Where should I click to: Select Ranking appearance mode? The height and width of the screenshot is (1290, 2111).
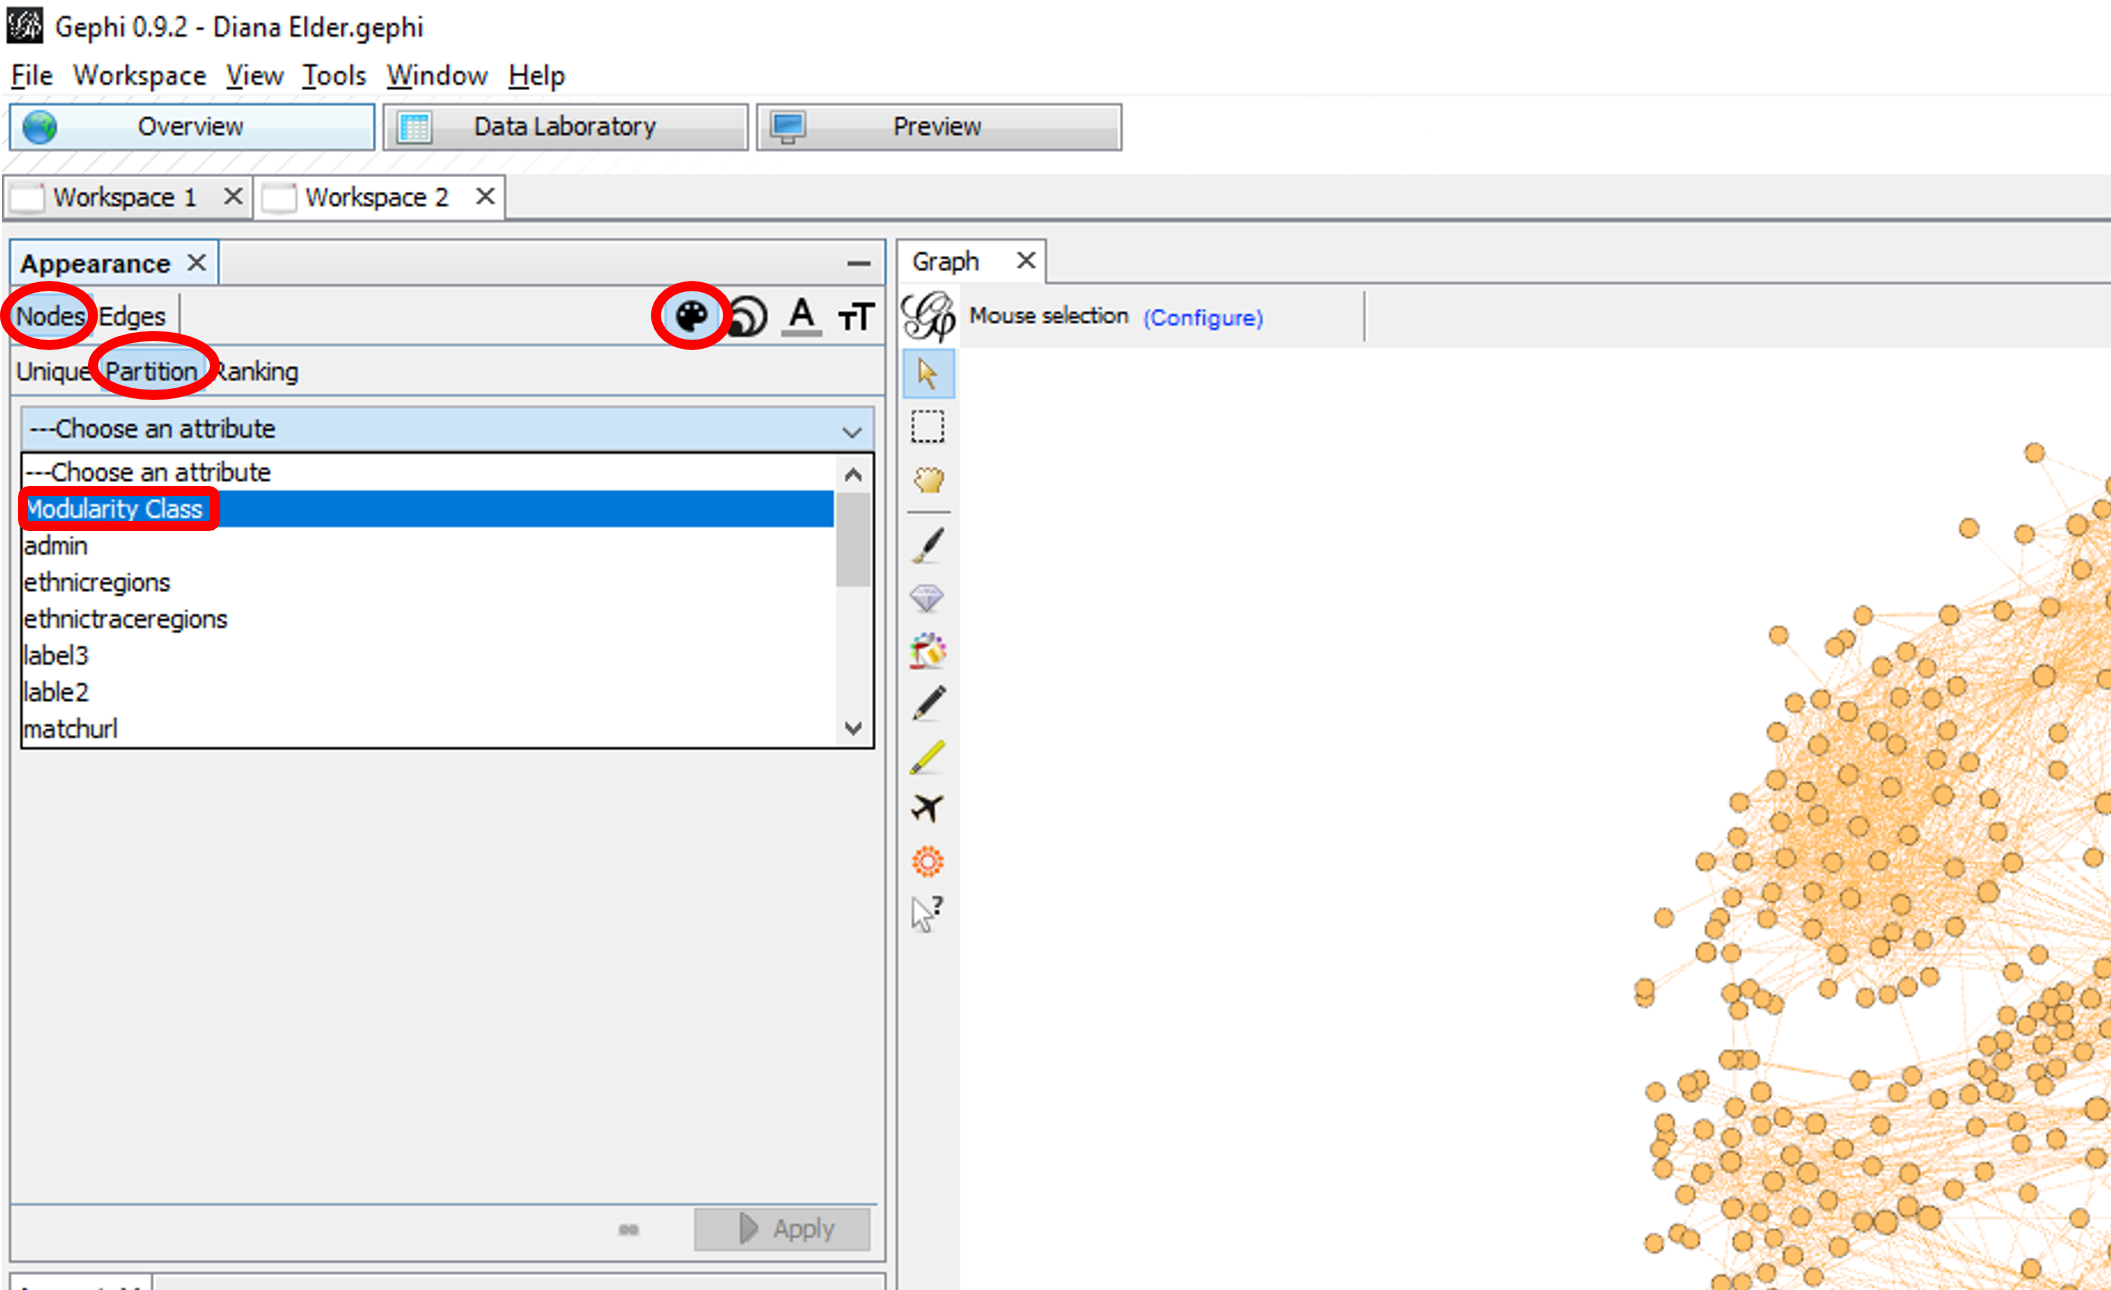click(x=257, y=371)
